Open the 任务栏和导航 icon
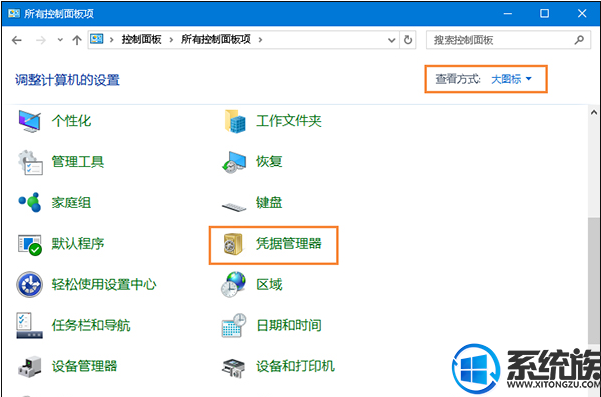Viewport: 601px width, 397px height. tap(30, 325)
